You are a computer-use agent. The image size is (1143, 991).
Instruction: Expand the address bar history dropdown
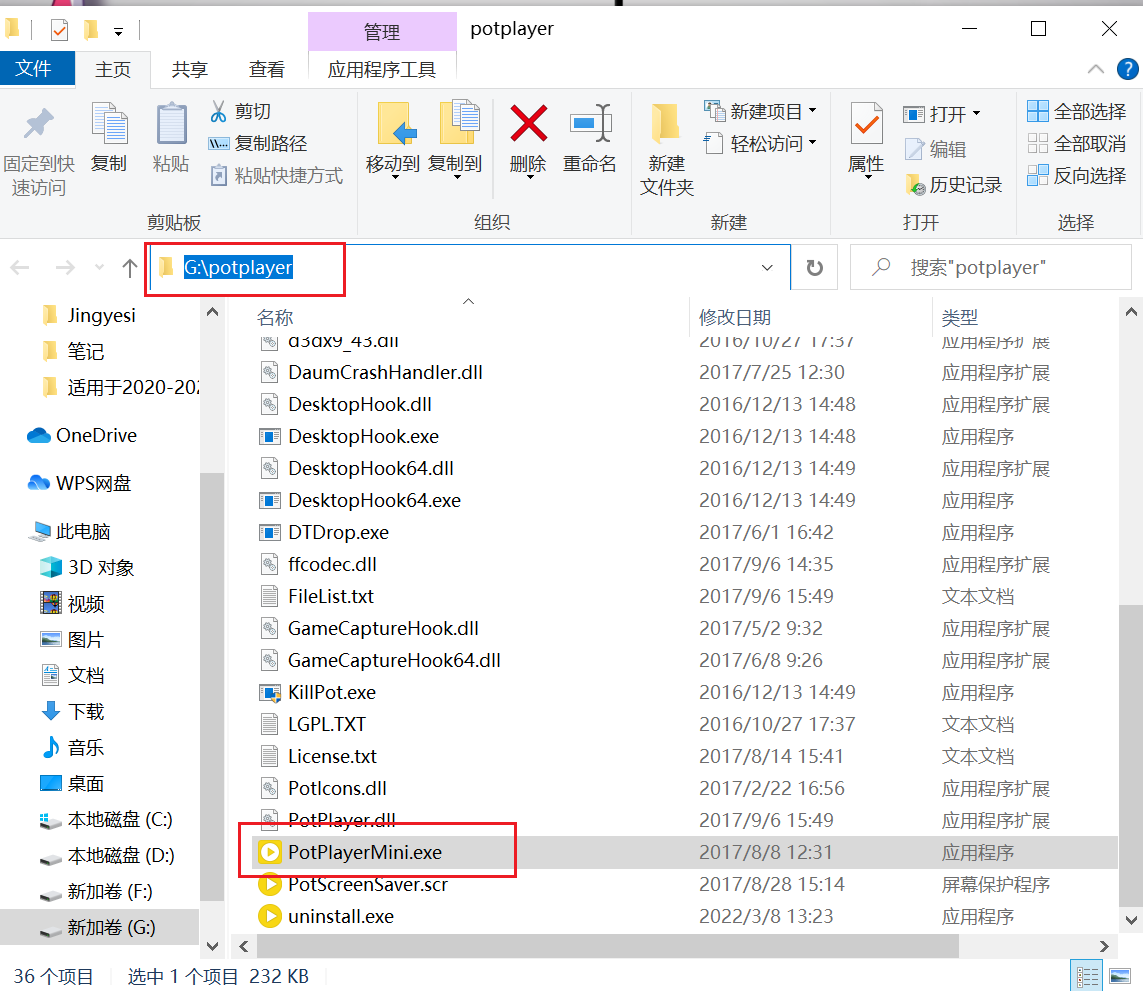pyautogui.click(x=767, y=268)
